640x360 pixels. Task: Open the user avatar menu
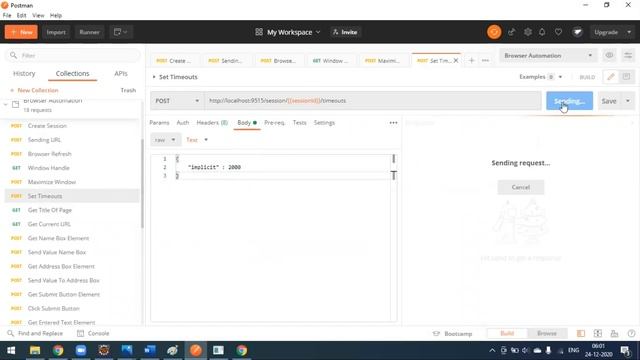(x=577, y=32)
